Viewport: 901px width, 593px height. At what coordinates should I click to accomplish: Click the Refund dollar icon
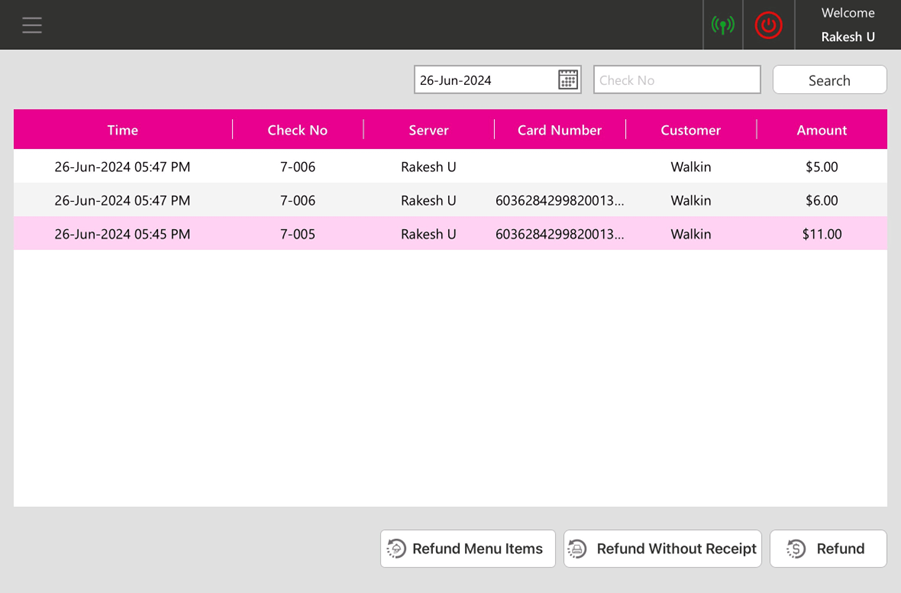(x=796, y=548)
